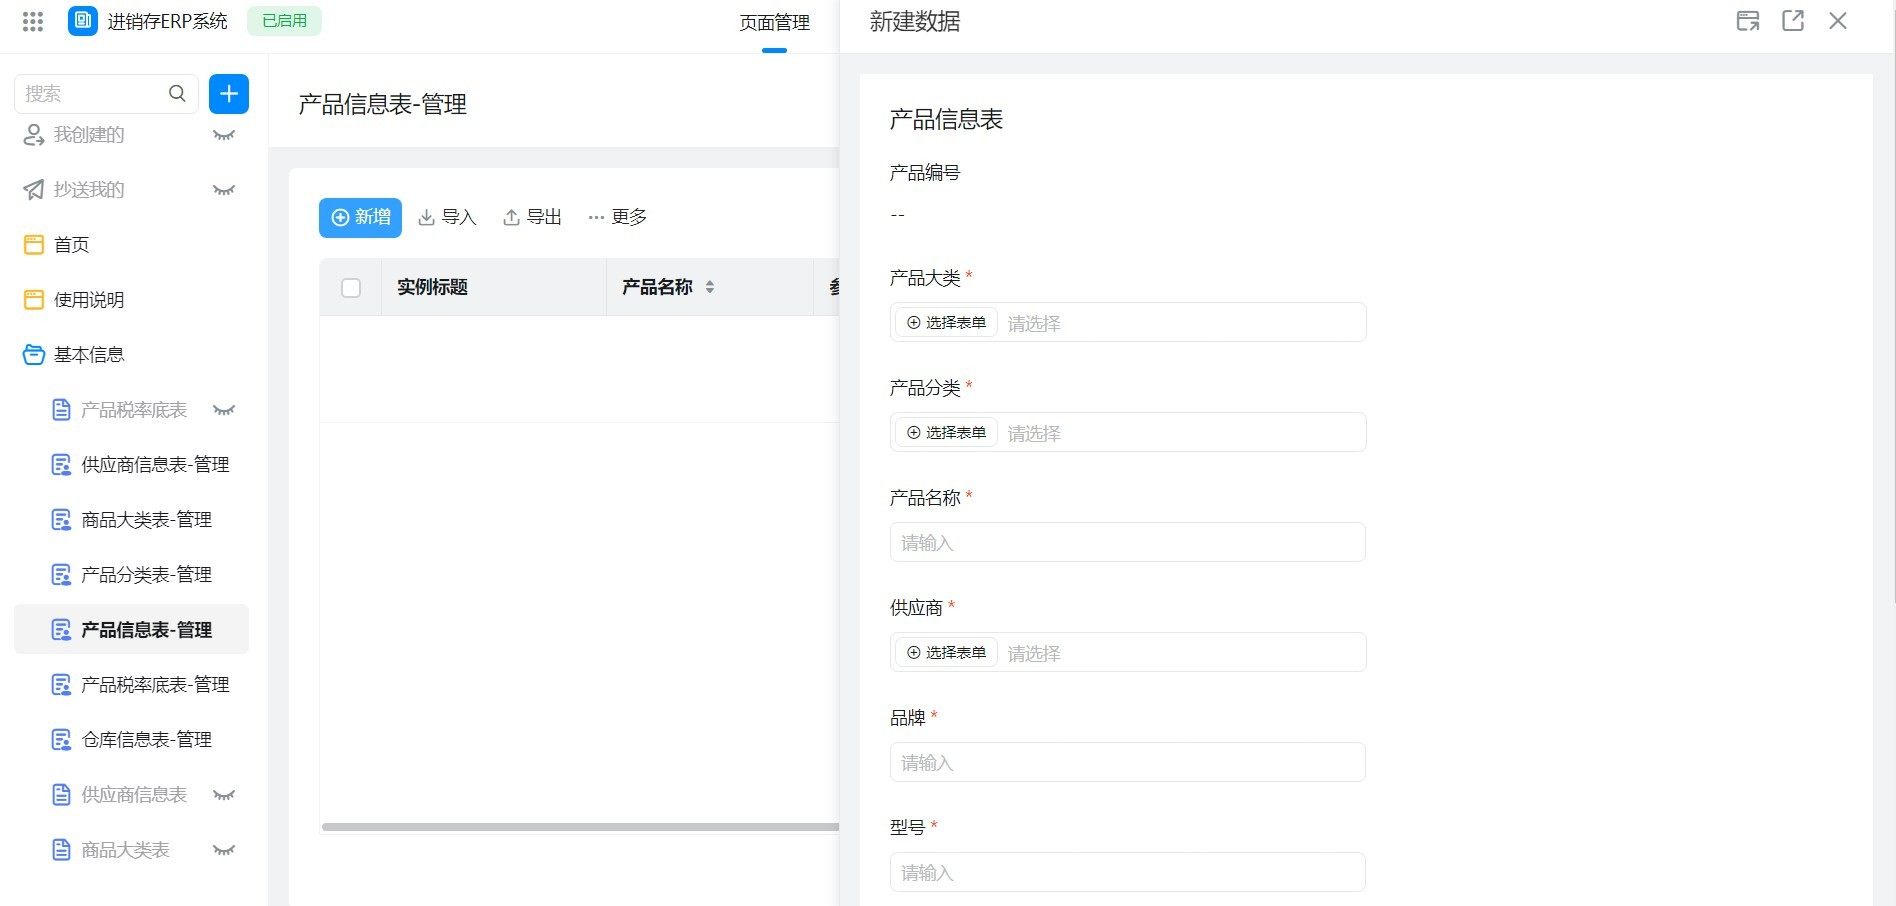
Task: Click the 导入 import icon button
Action: click(x=446, y=217)
